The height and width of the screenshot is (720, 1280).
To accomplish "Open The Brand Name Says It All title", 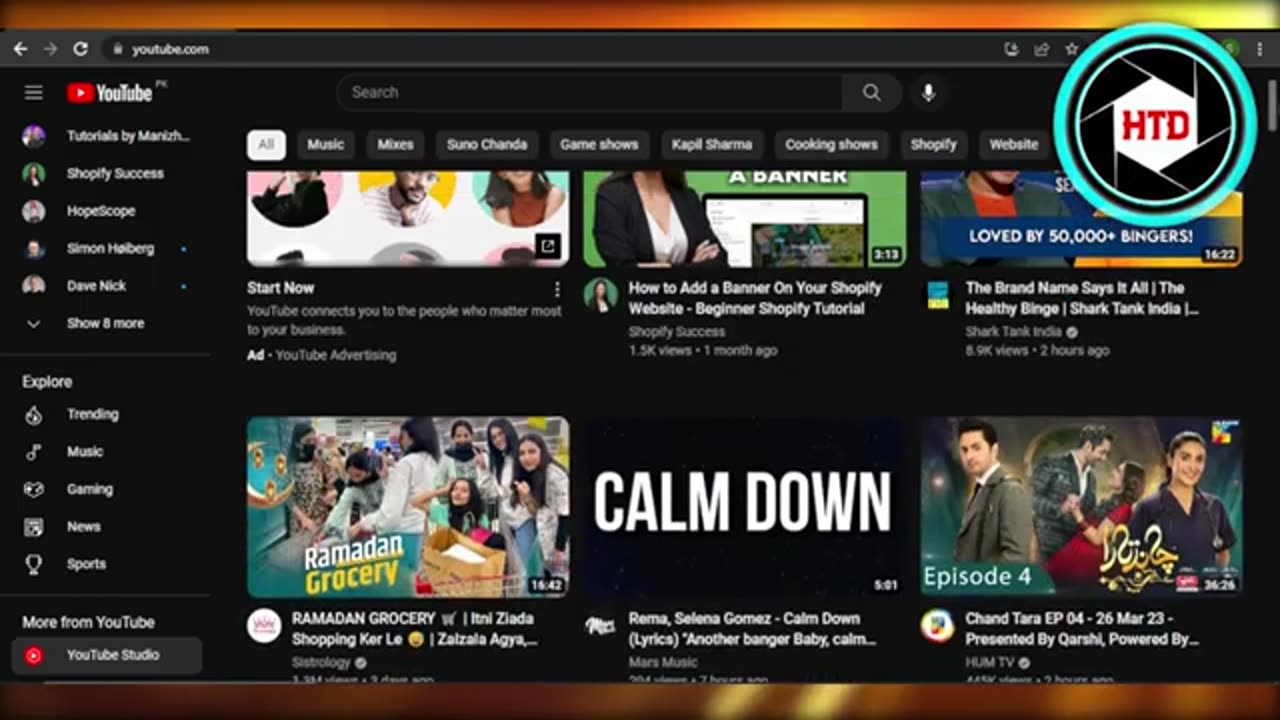I will (1082, 298).
